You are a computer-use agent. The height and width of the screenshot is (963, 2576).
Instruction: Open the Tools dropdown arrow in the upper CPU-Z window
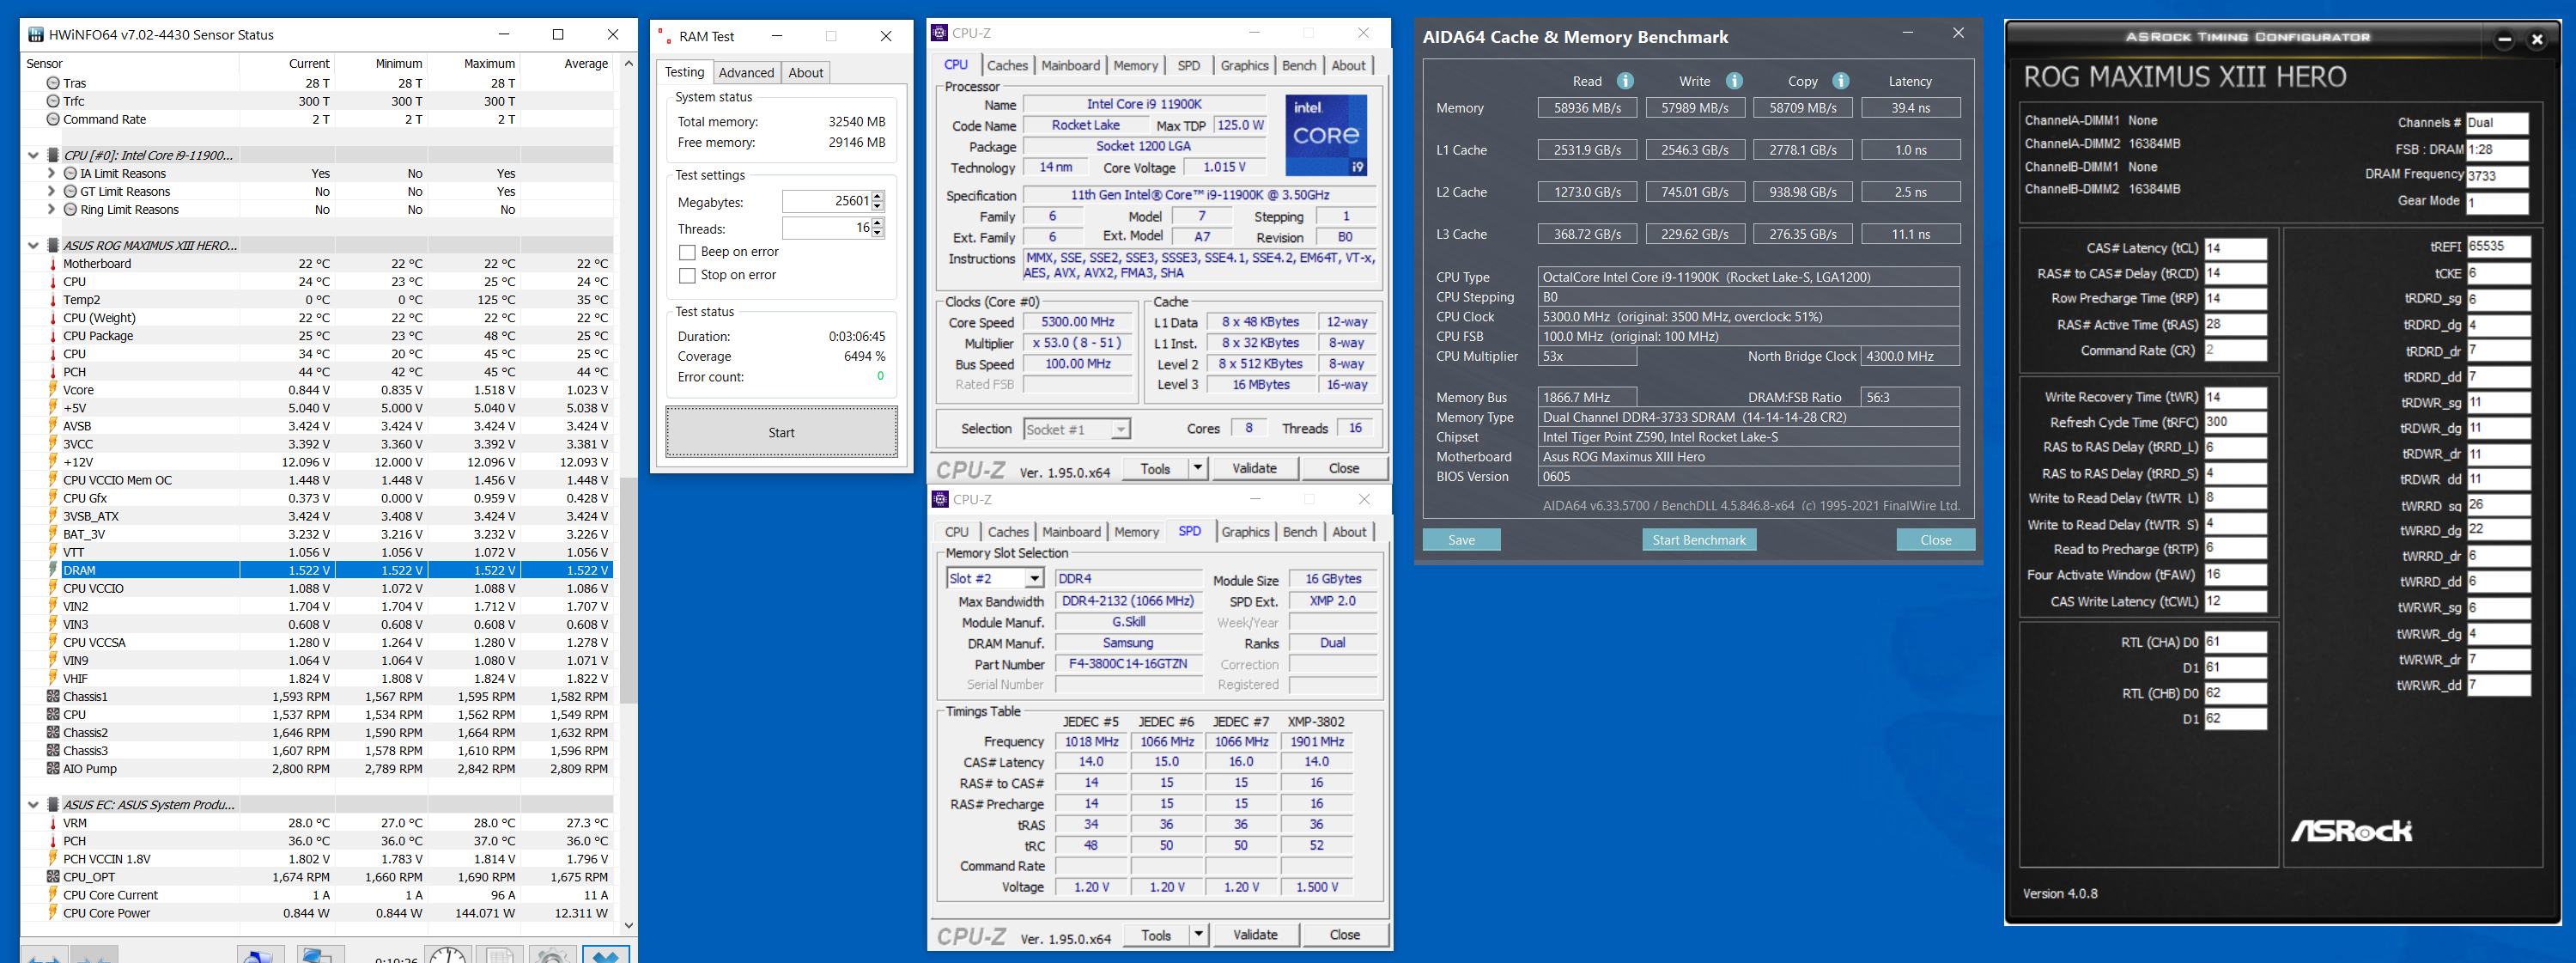coord(1198,468)
